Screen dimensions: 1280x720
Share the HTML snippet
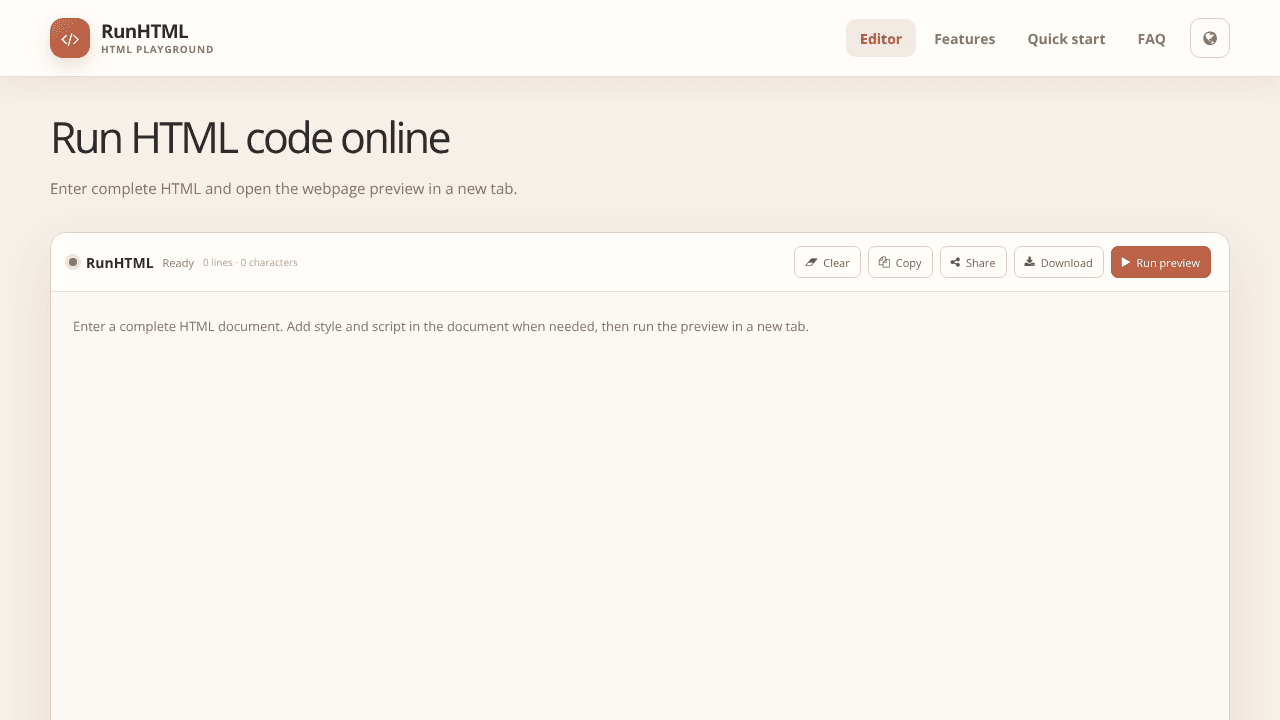(x=973, y=262)
